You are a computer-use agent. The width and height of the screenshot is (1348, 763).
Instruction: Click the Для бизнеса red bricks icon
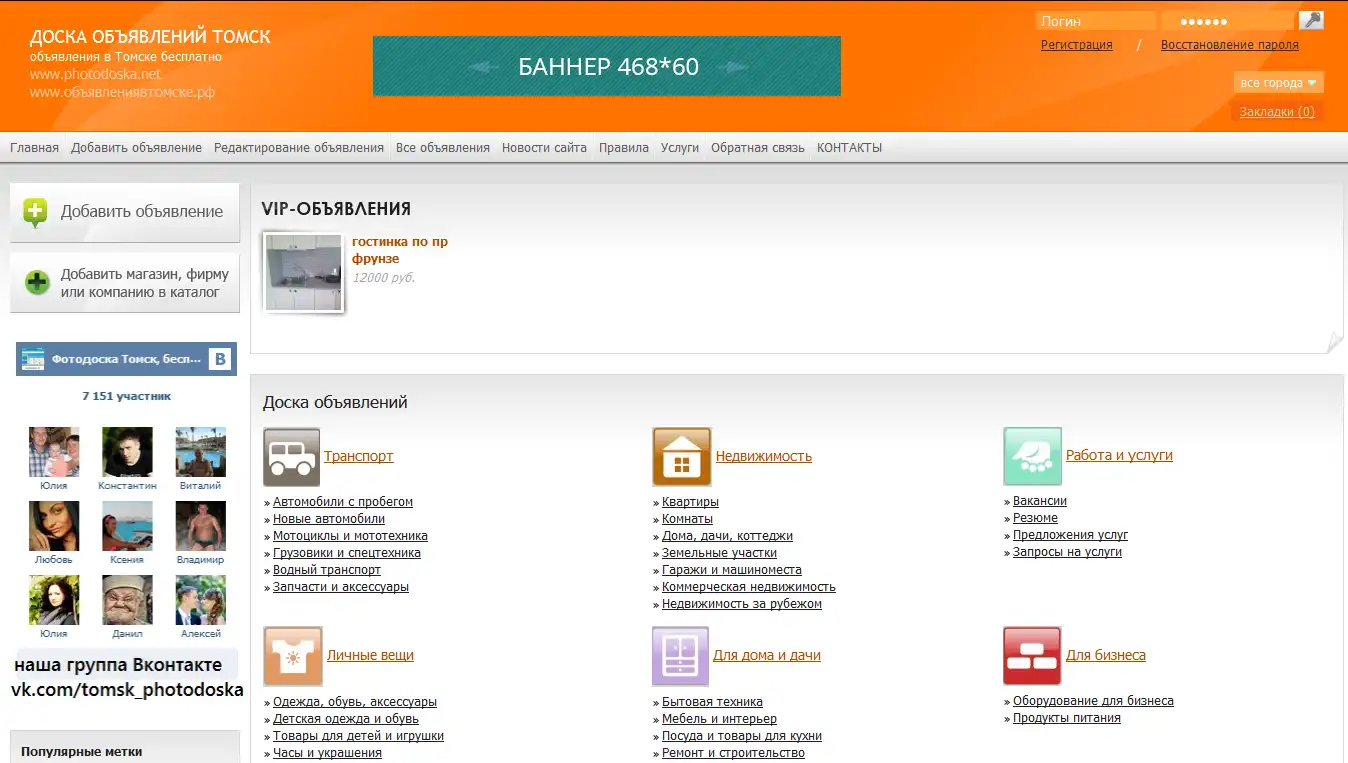pos(1032,656)
